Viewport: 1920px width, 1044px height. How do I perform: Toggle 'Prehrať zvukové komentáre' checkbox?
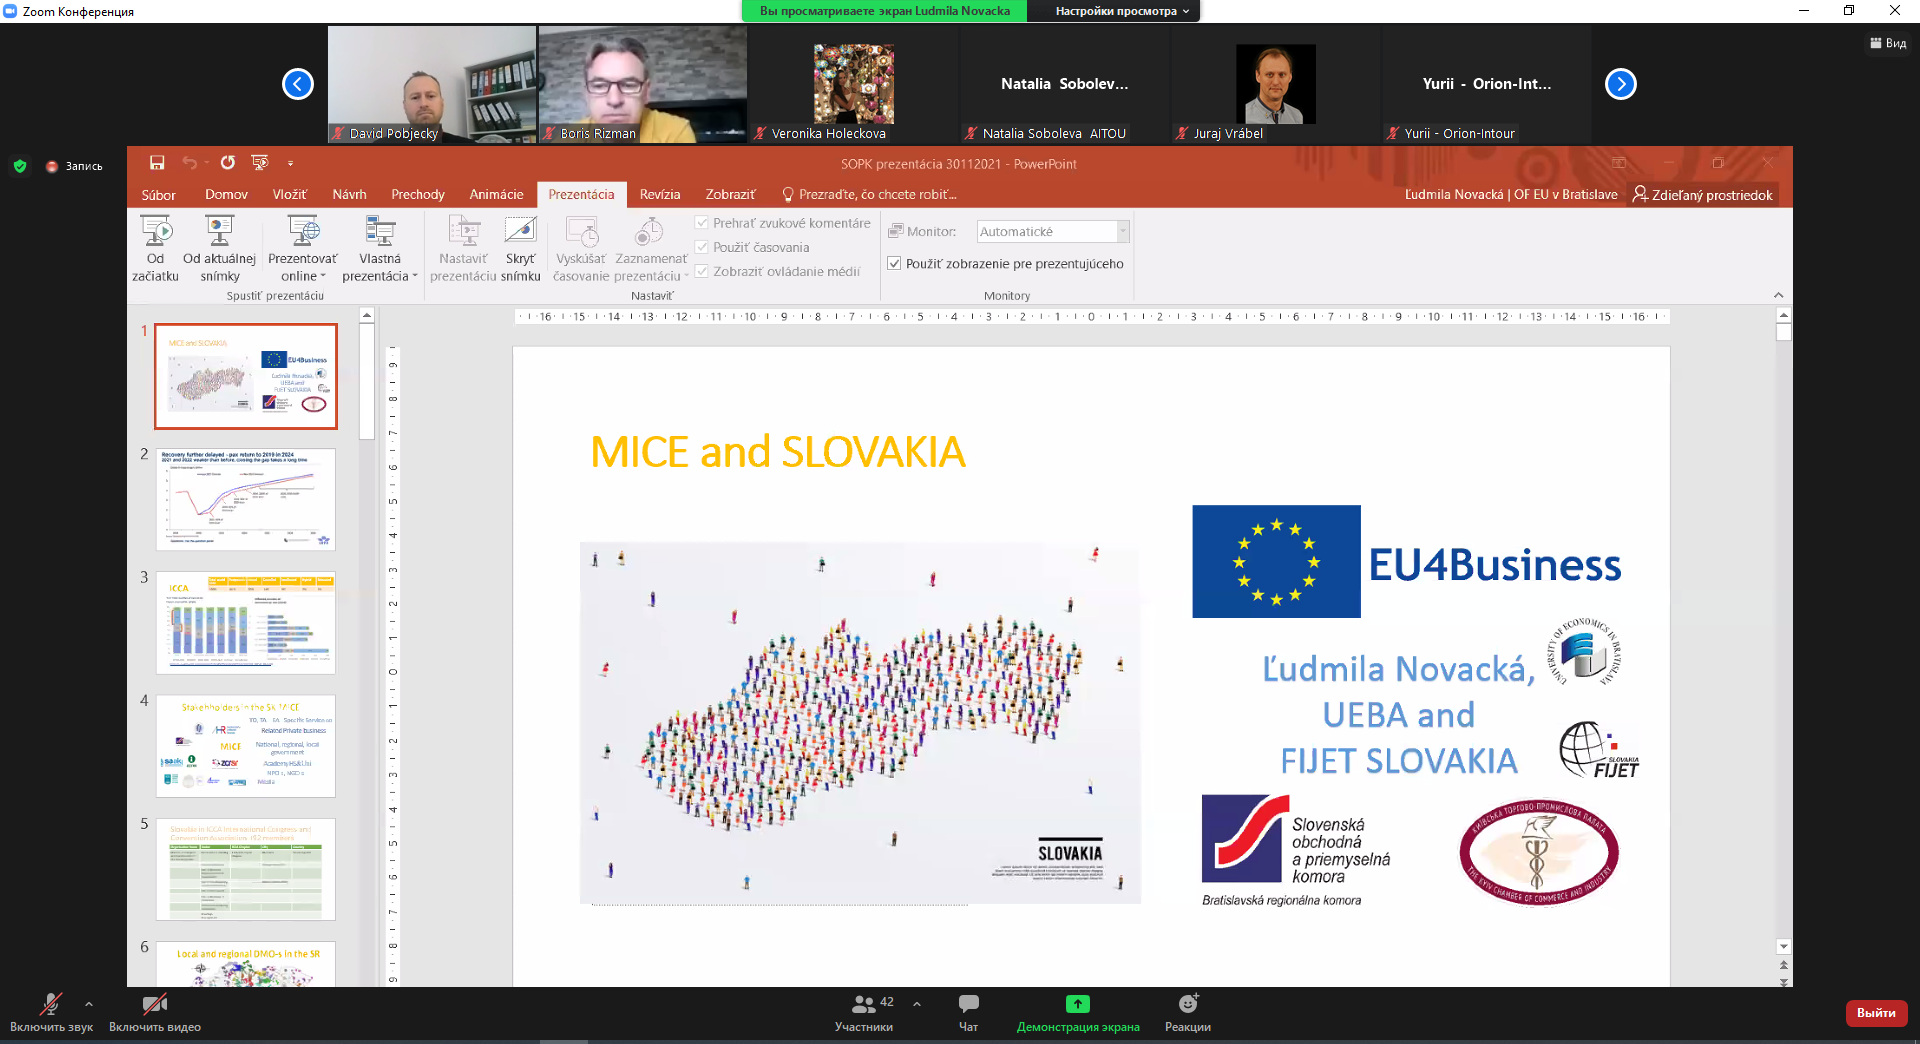702,223
